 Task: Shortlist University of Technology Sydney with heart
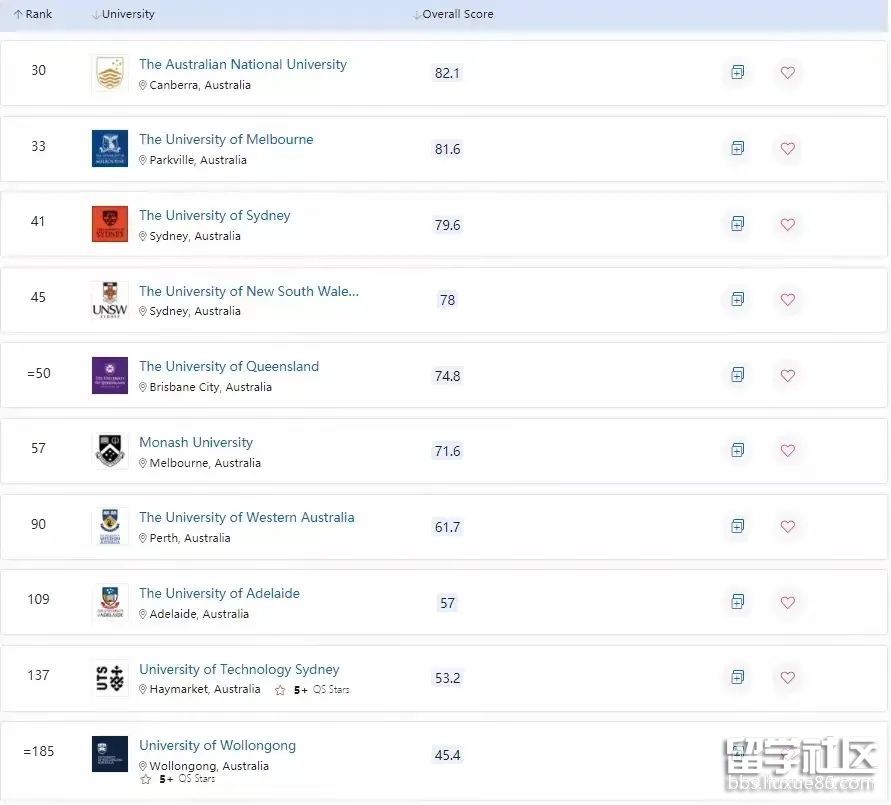pyautogui.click(x=787, y=677)
